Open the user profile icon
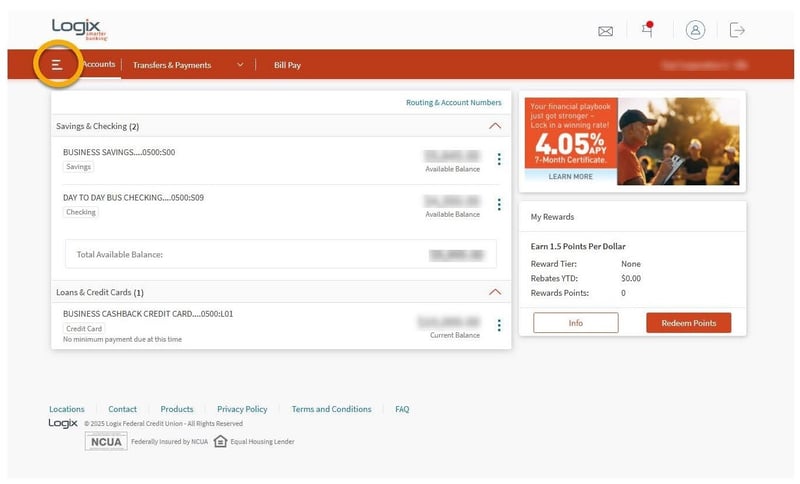Image resolution: width=800 pixels, height=484 pixels. [695, 30]
